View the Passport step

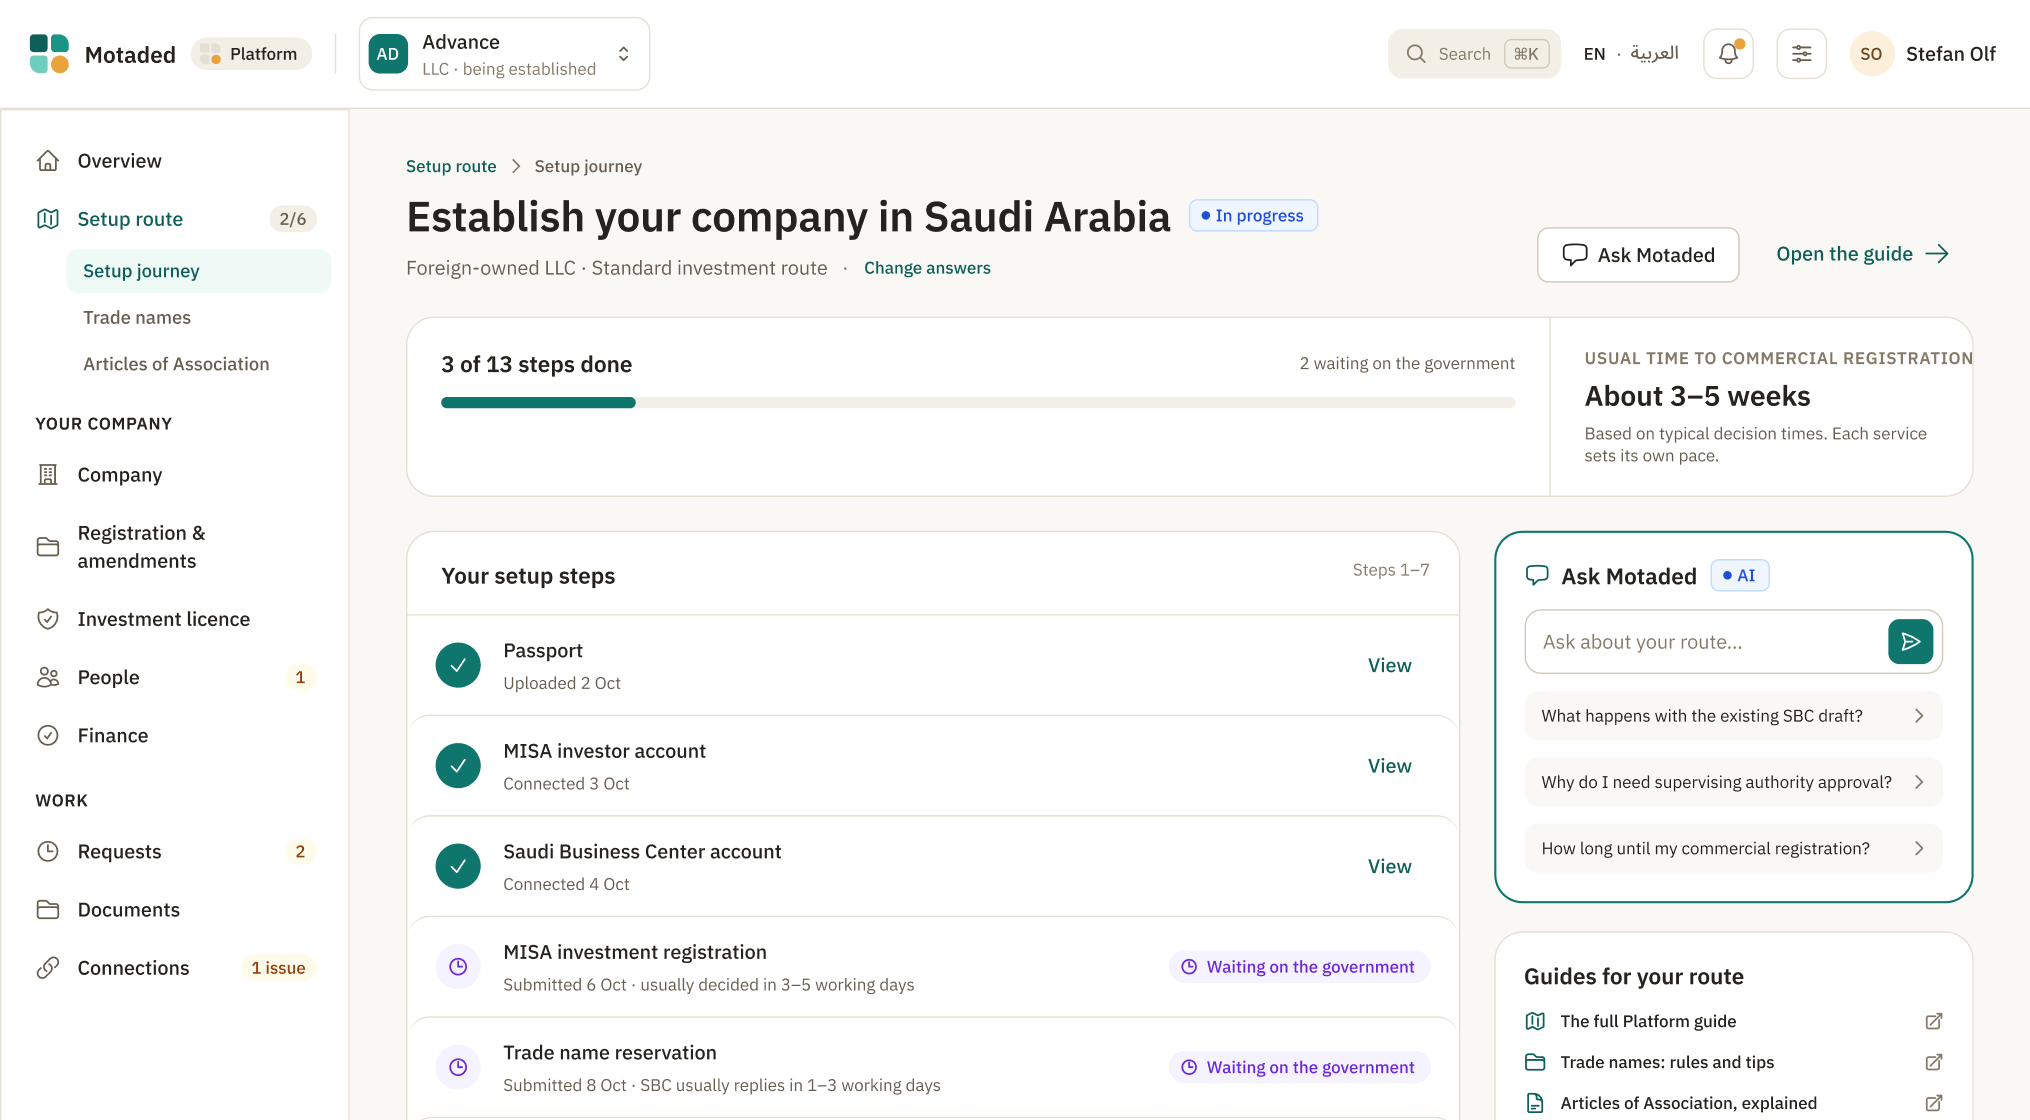(1389, 666)
